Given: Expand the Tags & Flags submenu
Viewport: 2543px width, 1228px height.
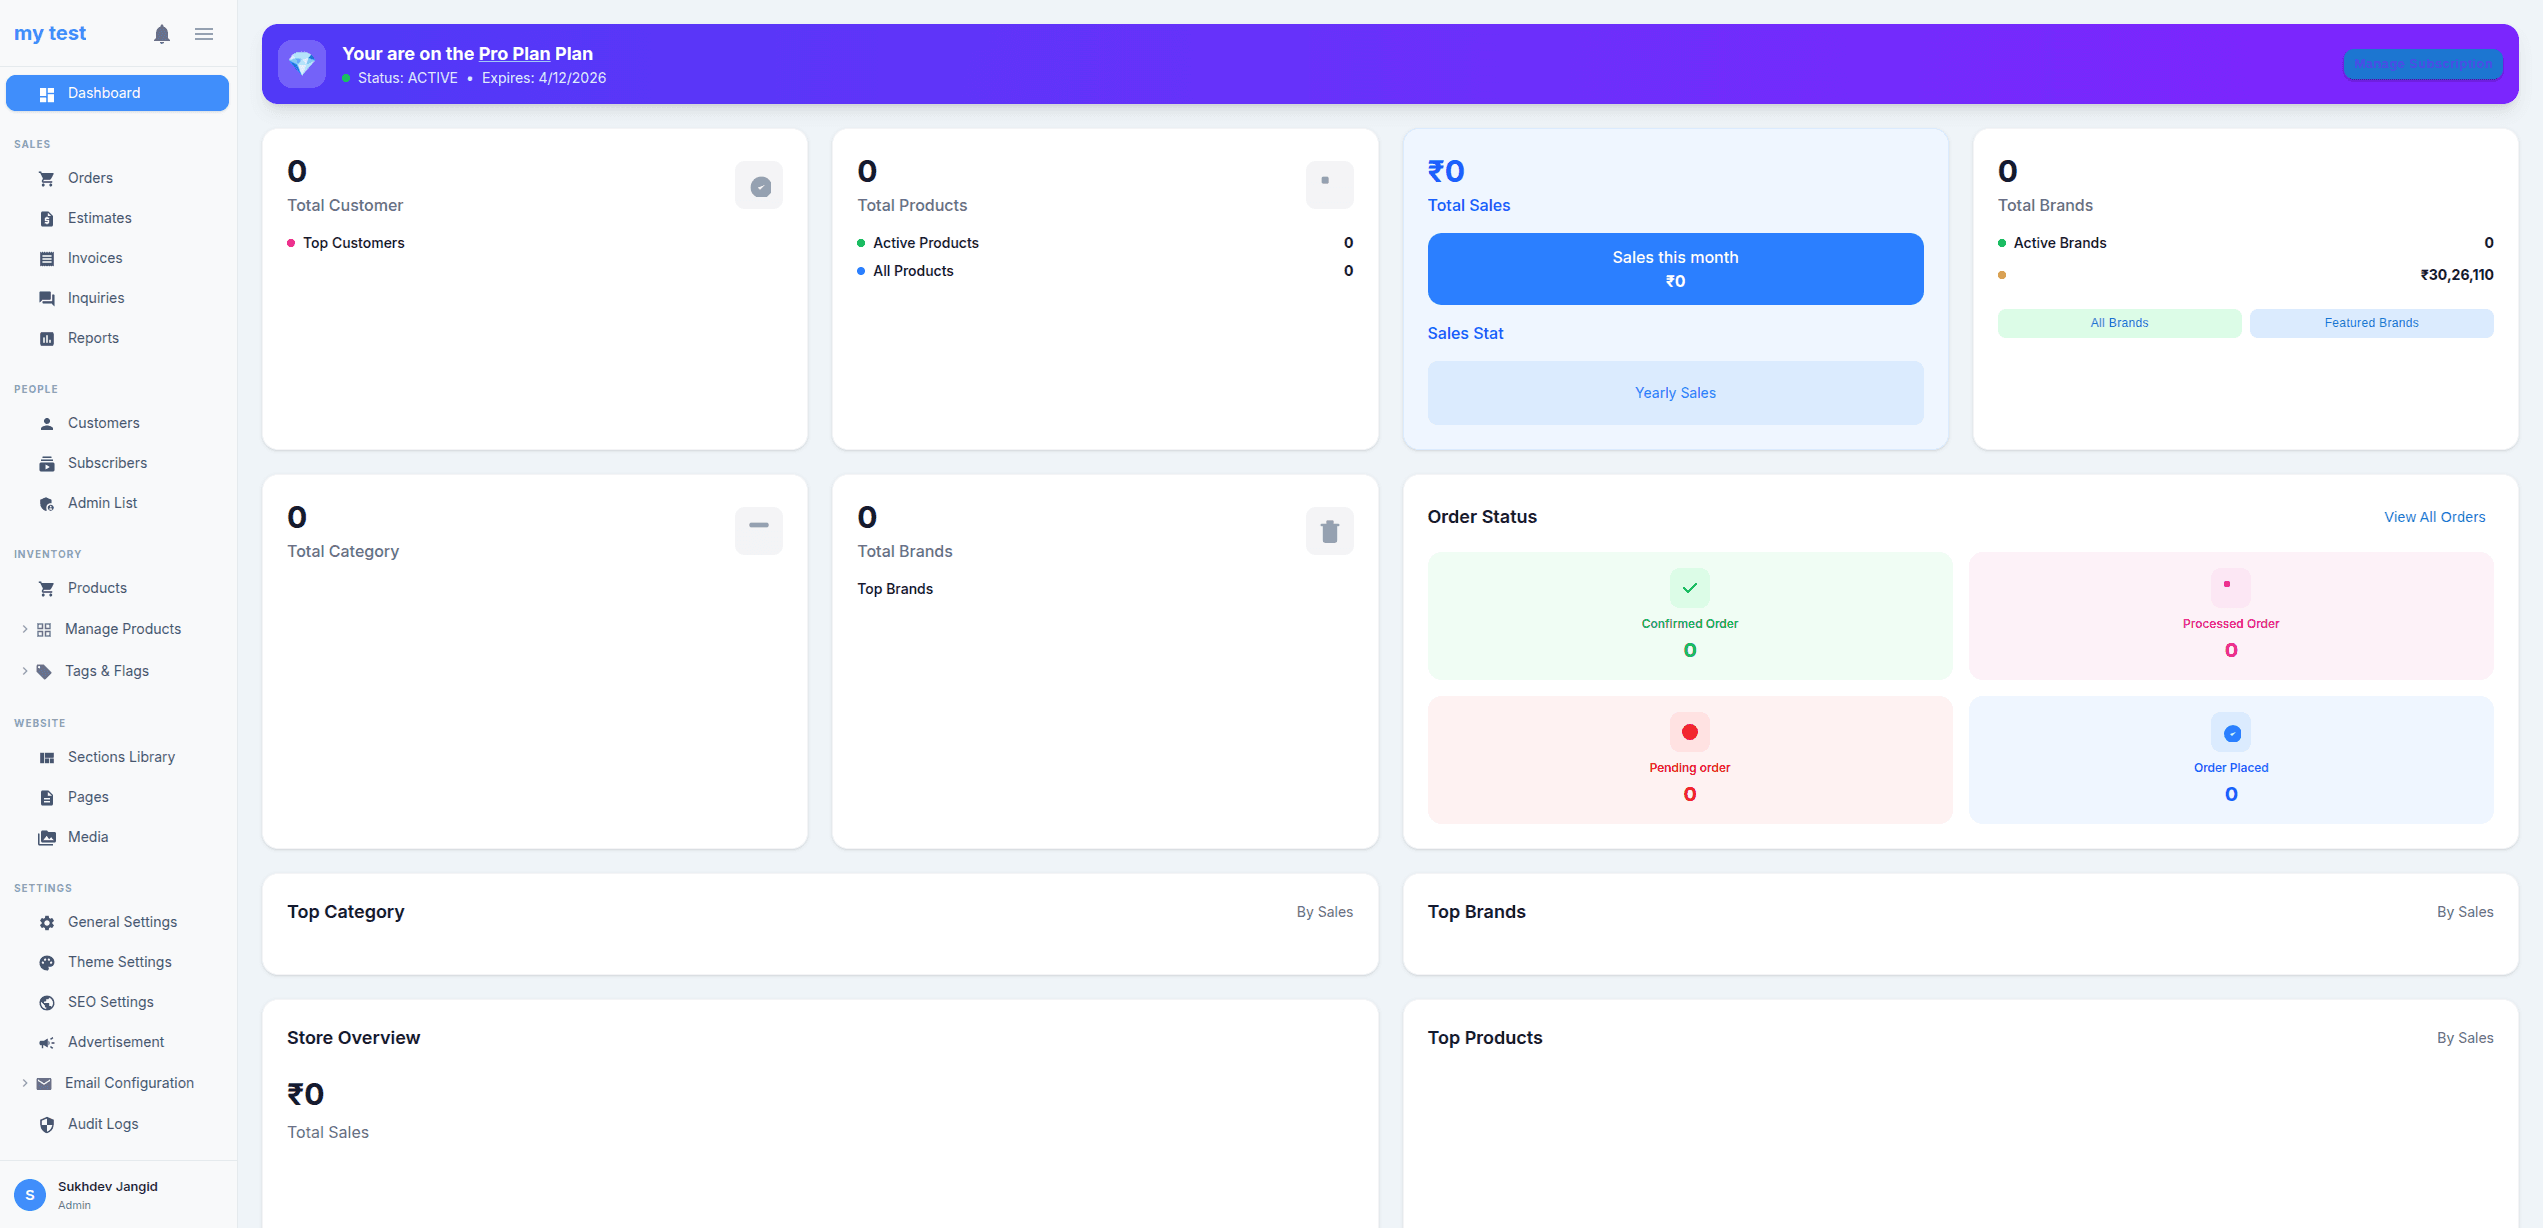Looking at the screenshot, I should pyautogui.click(x=24, y=670).
